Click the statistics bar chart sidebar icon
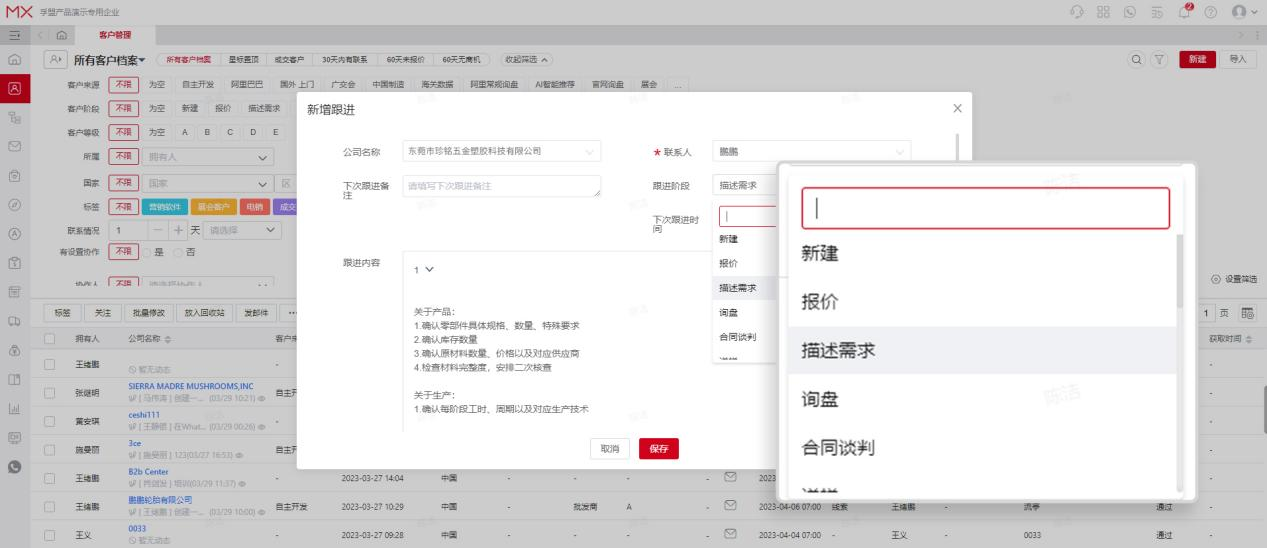1267x548 pixels. pyautogui.click(x=15, y=408)
